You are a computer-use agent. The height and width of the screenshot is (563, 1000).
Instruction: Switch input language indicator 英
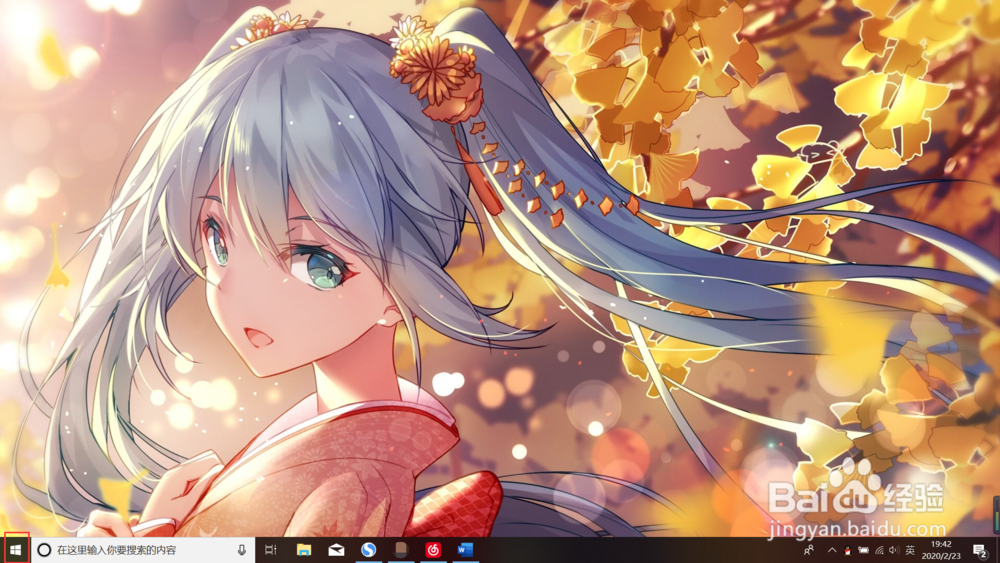point(910,550)
